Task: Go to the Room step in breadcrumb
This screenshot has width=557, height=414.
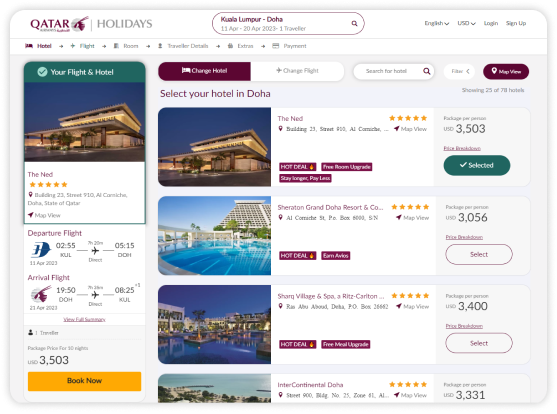Action: tap(126, 46)
